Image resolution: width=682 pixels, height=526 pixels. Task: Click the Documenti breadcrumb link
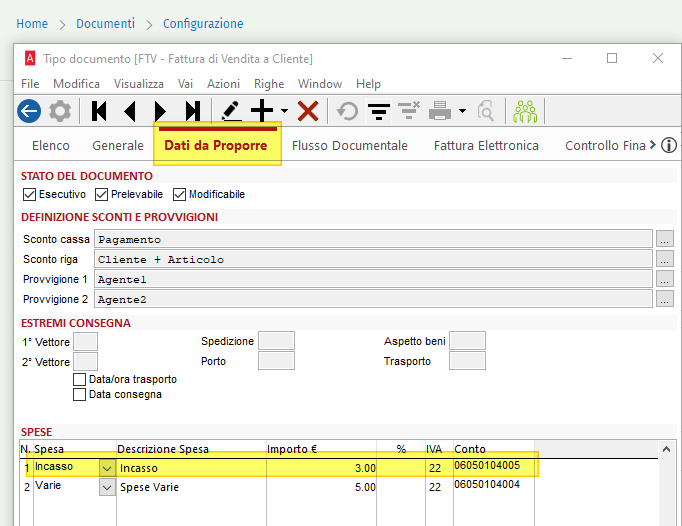point(105,23)
